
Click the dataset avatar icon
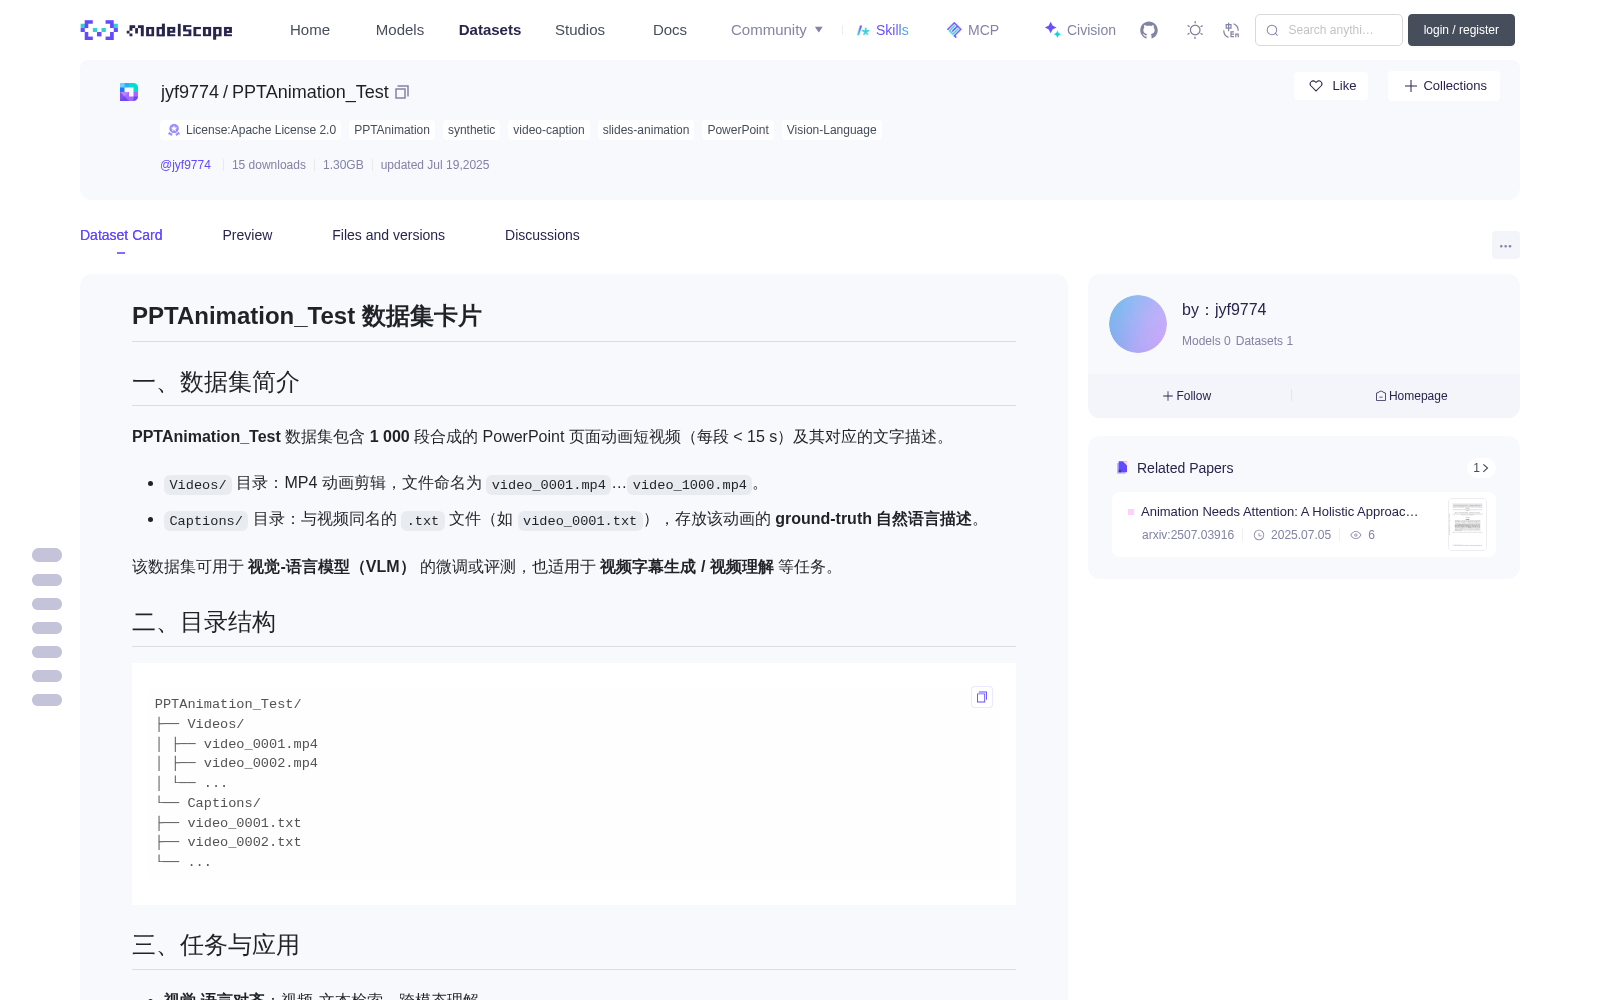click(x=129, y=92)
